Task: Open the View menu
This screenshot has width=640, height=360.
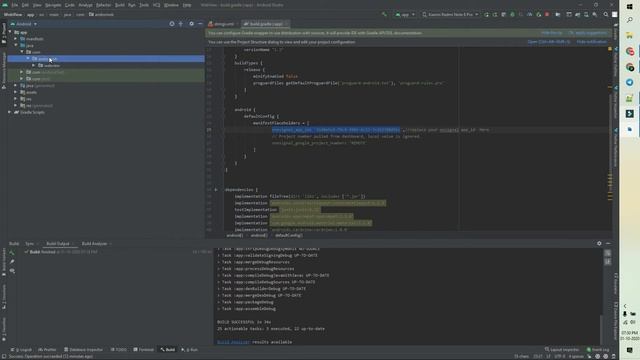Action: tap(37, 5)
